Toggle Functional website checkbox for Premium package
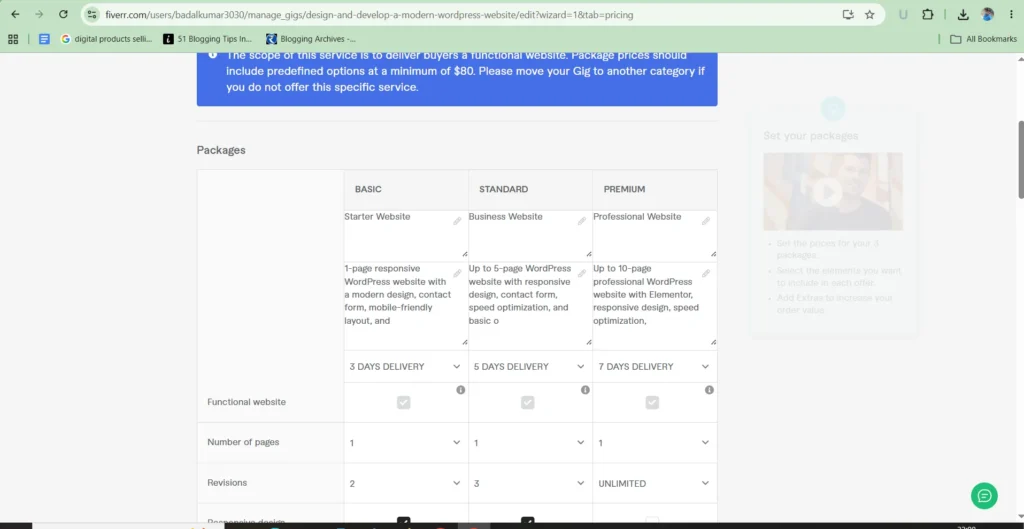1024x529 pixels. 652,402
